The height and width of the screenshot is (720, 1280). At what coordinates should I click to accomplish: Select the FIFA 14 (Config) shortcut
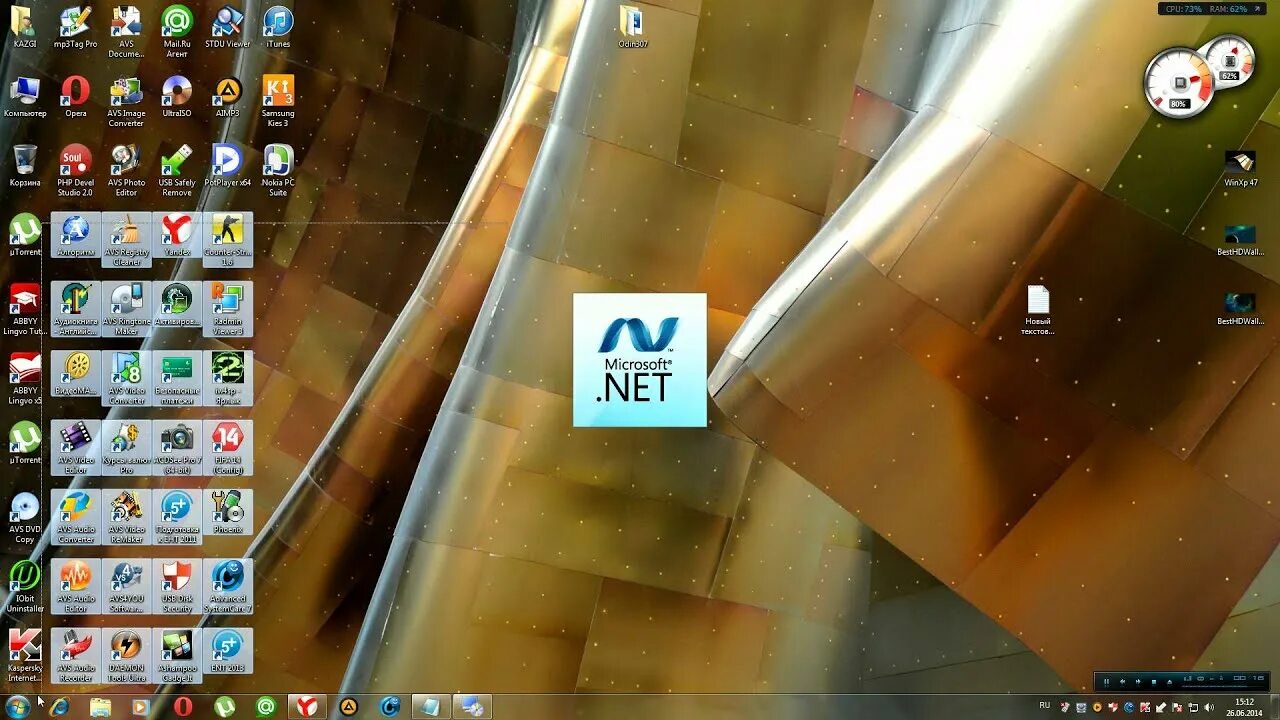[x=228, y=448]
